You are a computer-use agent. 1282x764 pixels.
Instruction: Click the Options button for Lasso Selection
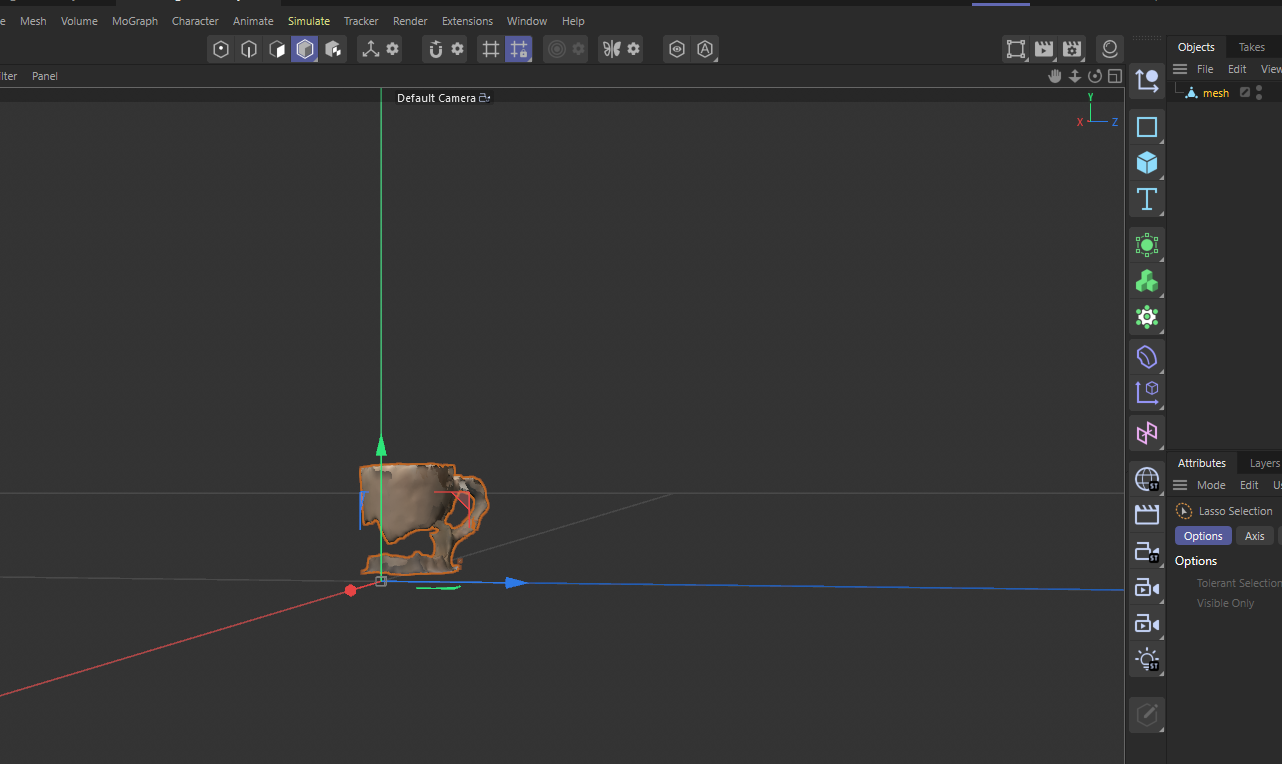(x=1202, y=535)
